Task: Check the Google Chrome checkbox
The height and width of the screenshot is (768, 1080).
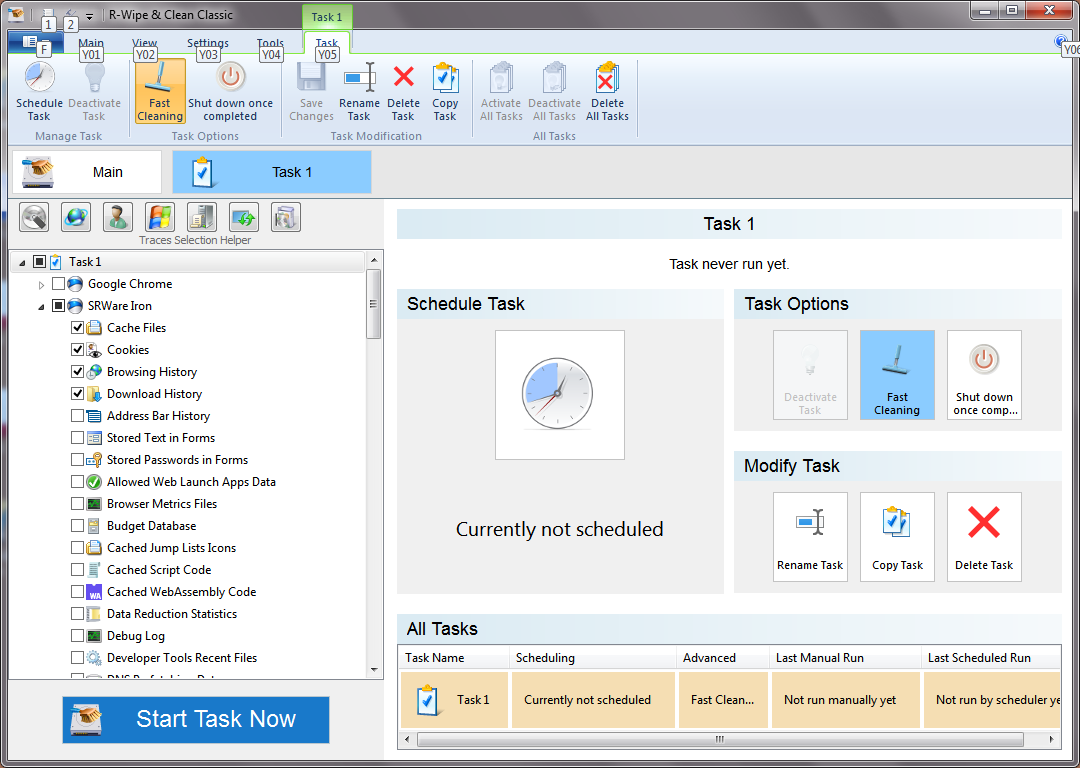Action: [x=59, y=284]
